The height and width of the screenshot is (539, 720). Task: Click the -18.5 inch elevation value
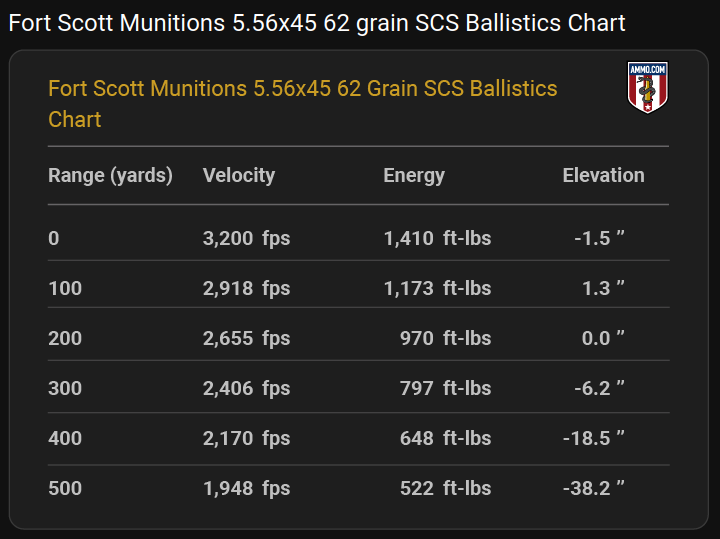(x=594, y=438)
